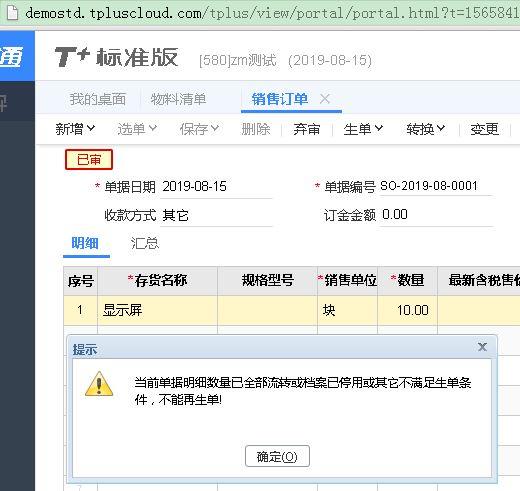The image size is (520, 491).
Task: Select the 块 unit cell in row 1
Action: click(x=347, y=310)
